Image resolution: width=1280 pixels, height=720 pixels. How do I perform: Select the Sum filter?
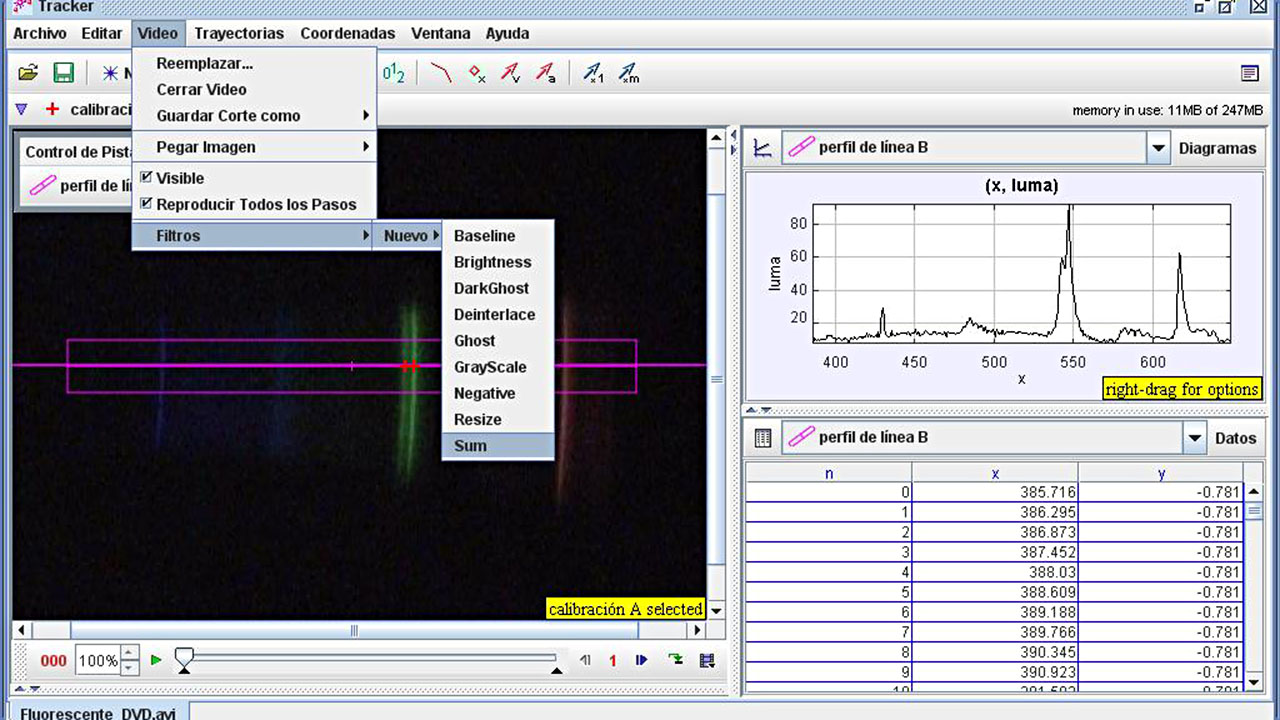click(498, 446)
